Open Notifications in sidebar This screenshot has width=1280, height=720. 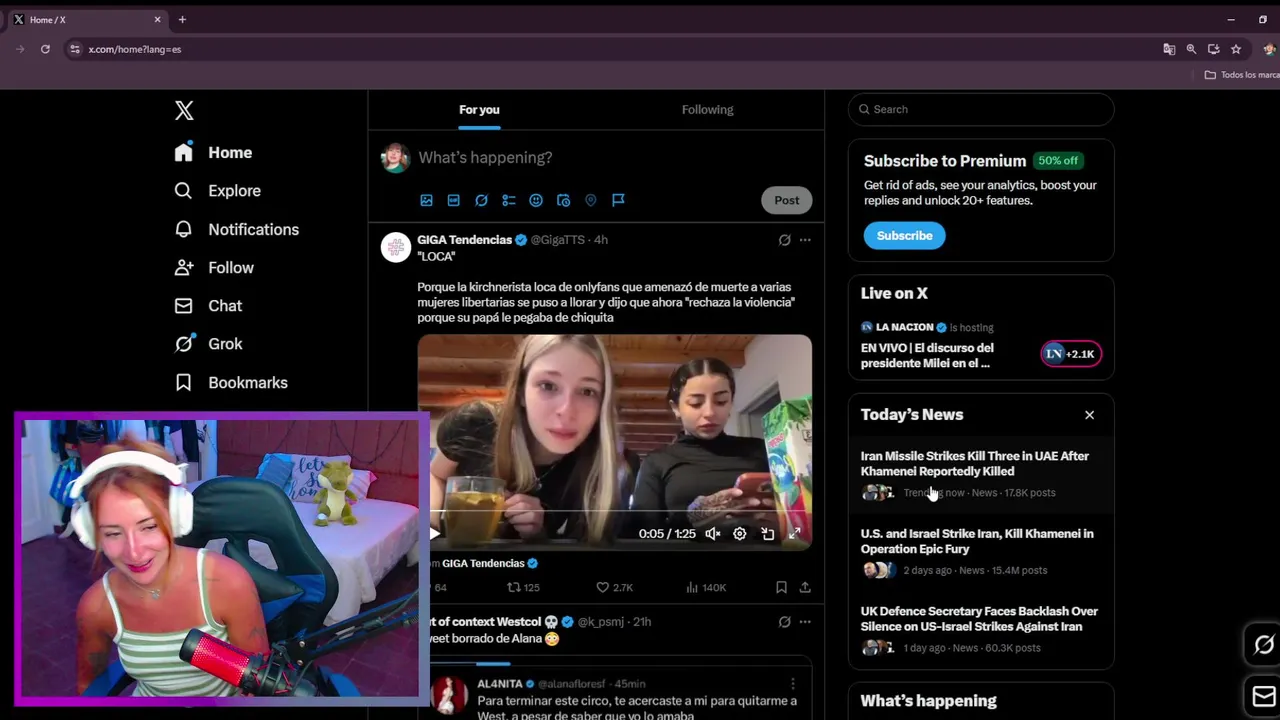(236, 229)
